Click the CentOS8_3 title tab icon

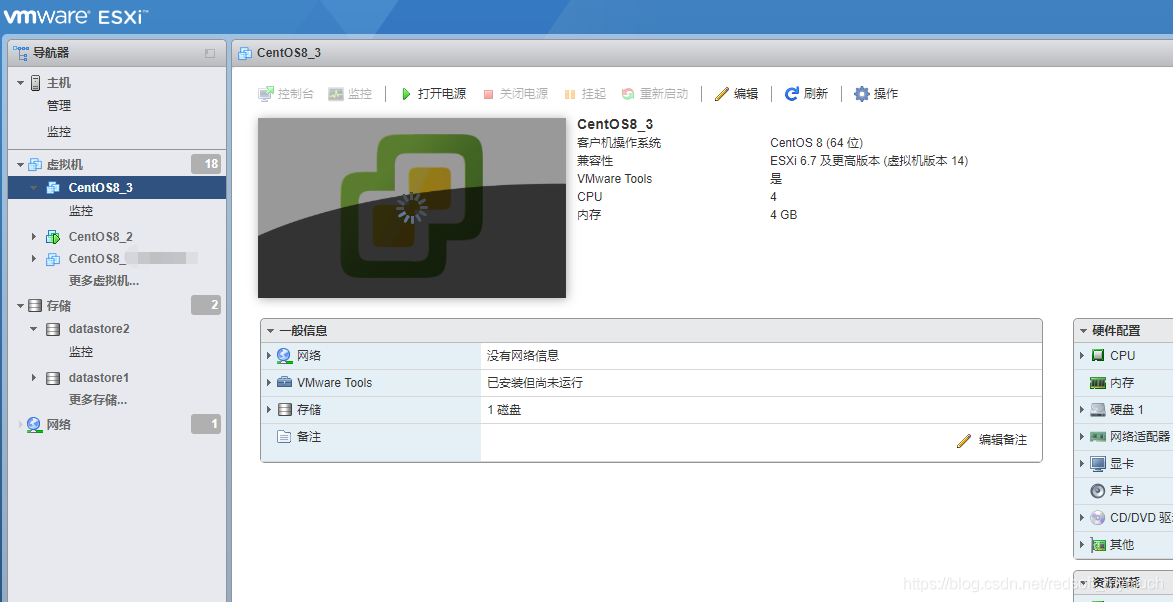[244, 53]
